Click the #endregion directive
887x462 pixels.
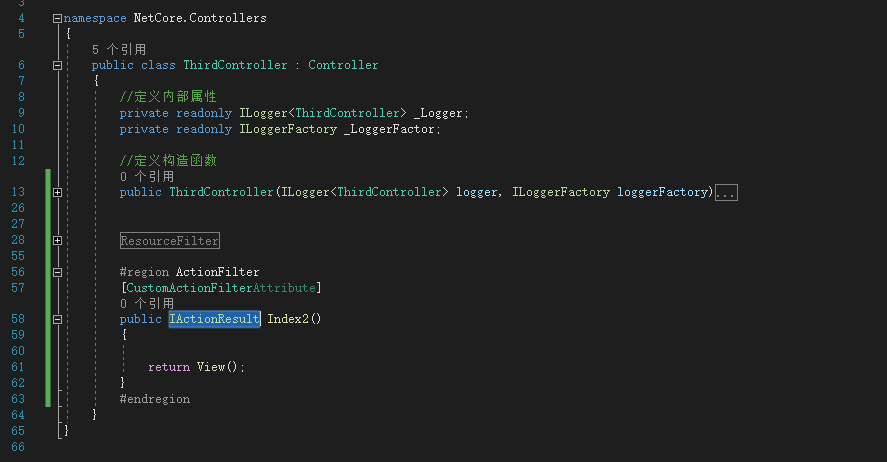pos(154,399)
